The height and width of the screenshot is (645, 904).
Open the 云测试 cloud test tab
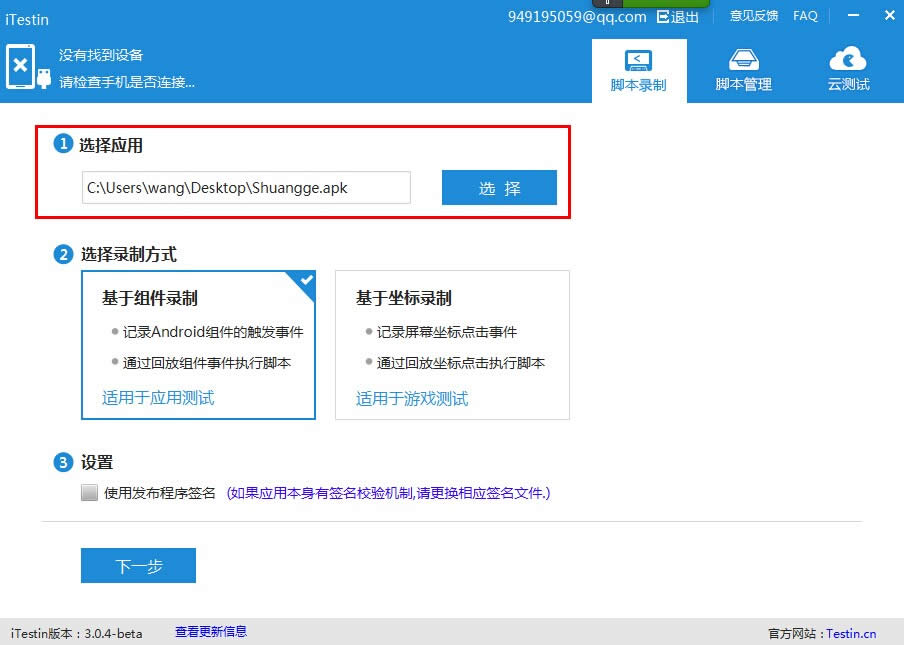click(x=848, y=71)
